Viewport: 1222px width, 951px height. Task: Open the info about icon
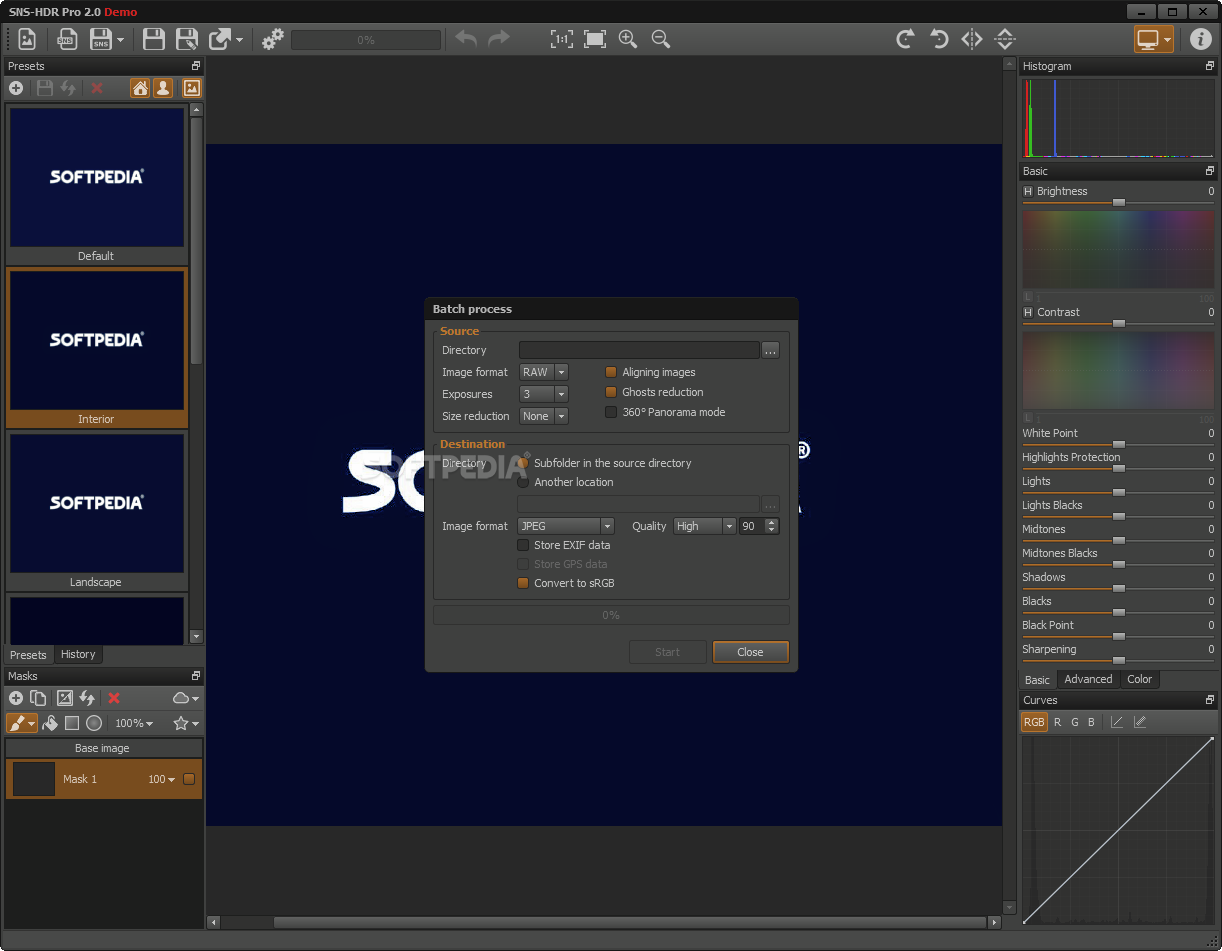point(1200,39)
